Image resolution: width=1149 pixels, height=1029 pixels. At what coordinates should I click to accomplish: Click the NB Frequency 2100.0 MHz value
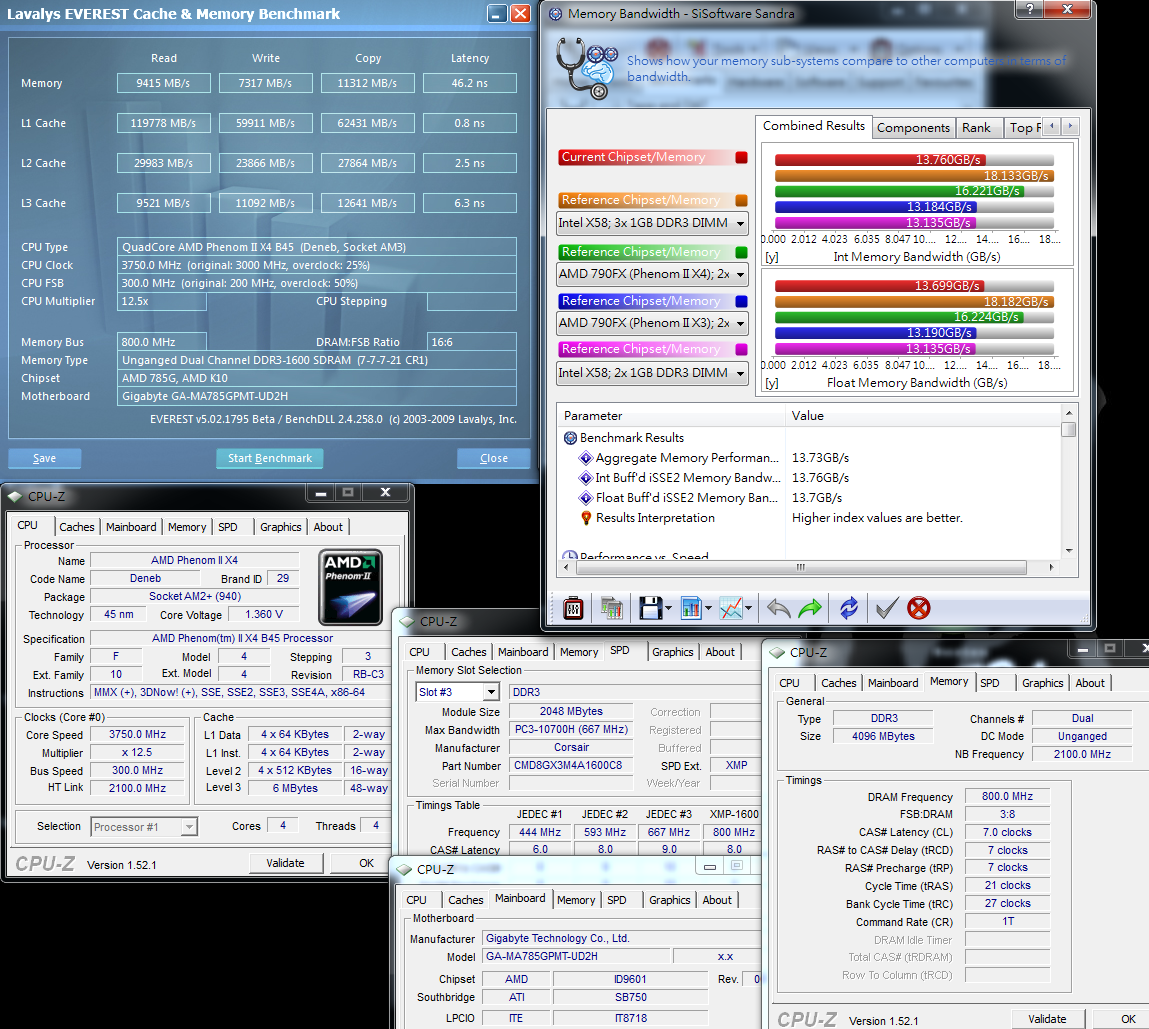(x=1082, y=754)
